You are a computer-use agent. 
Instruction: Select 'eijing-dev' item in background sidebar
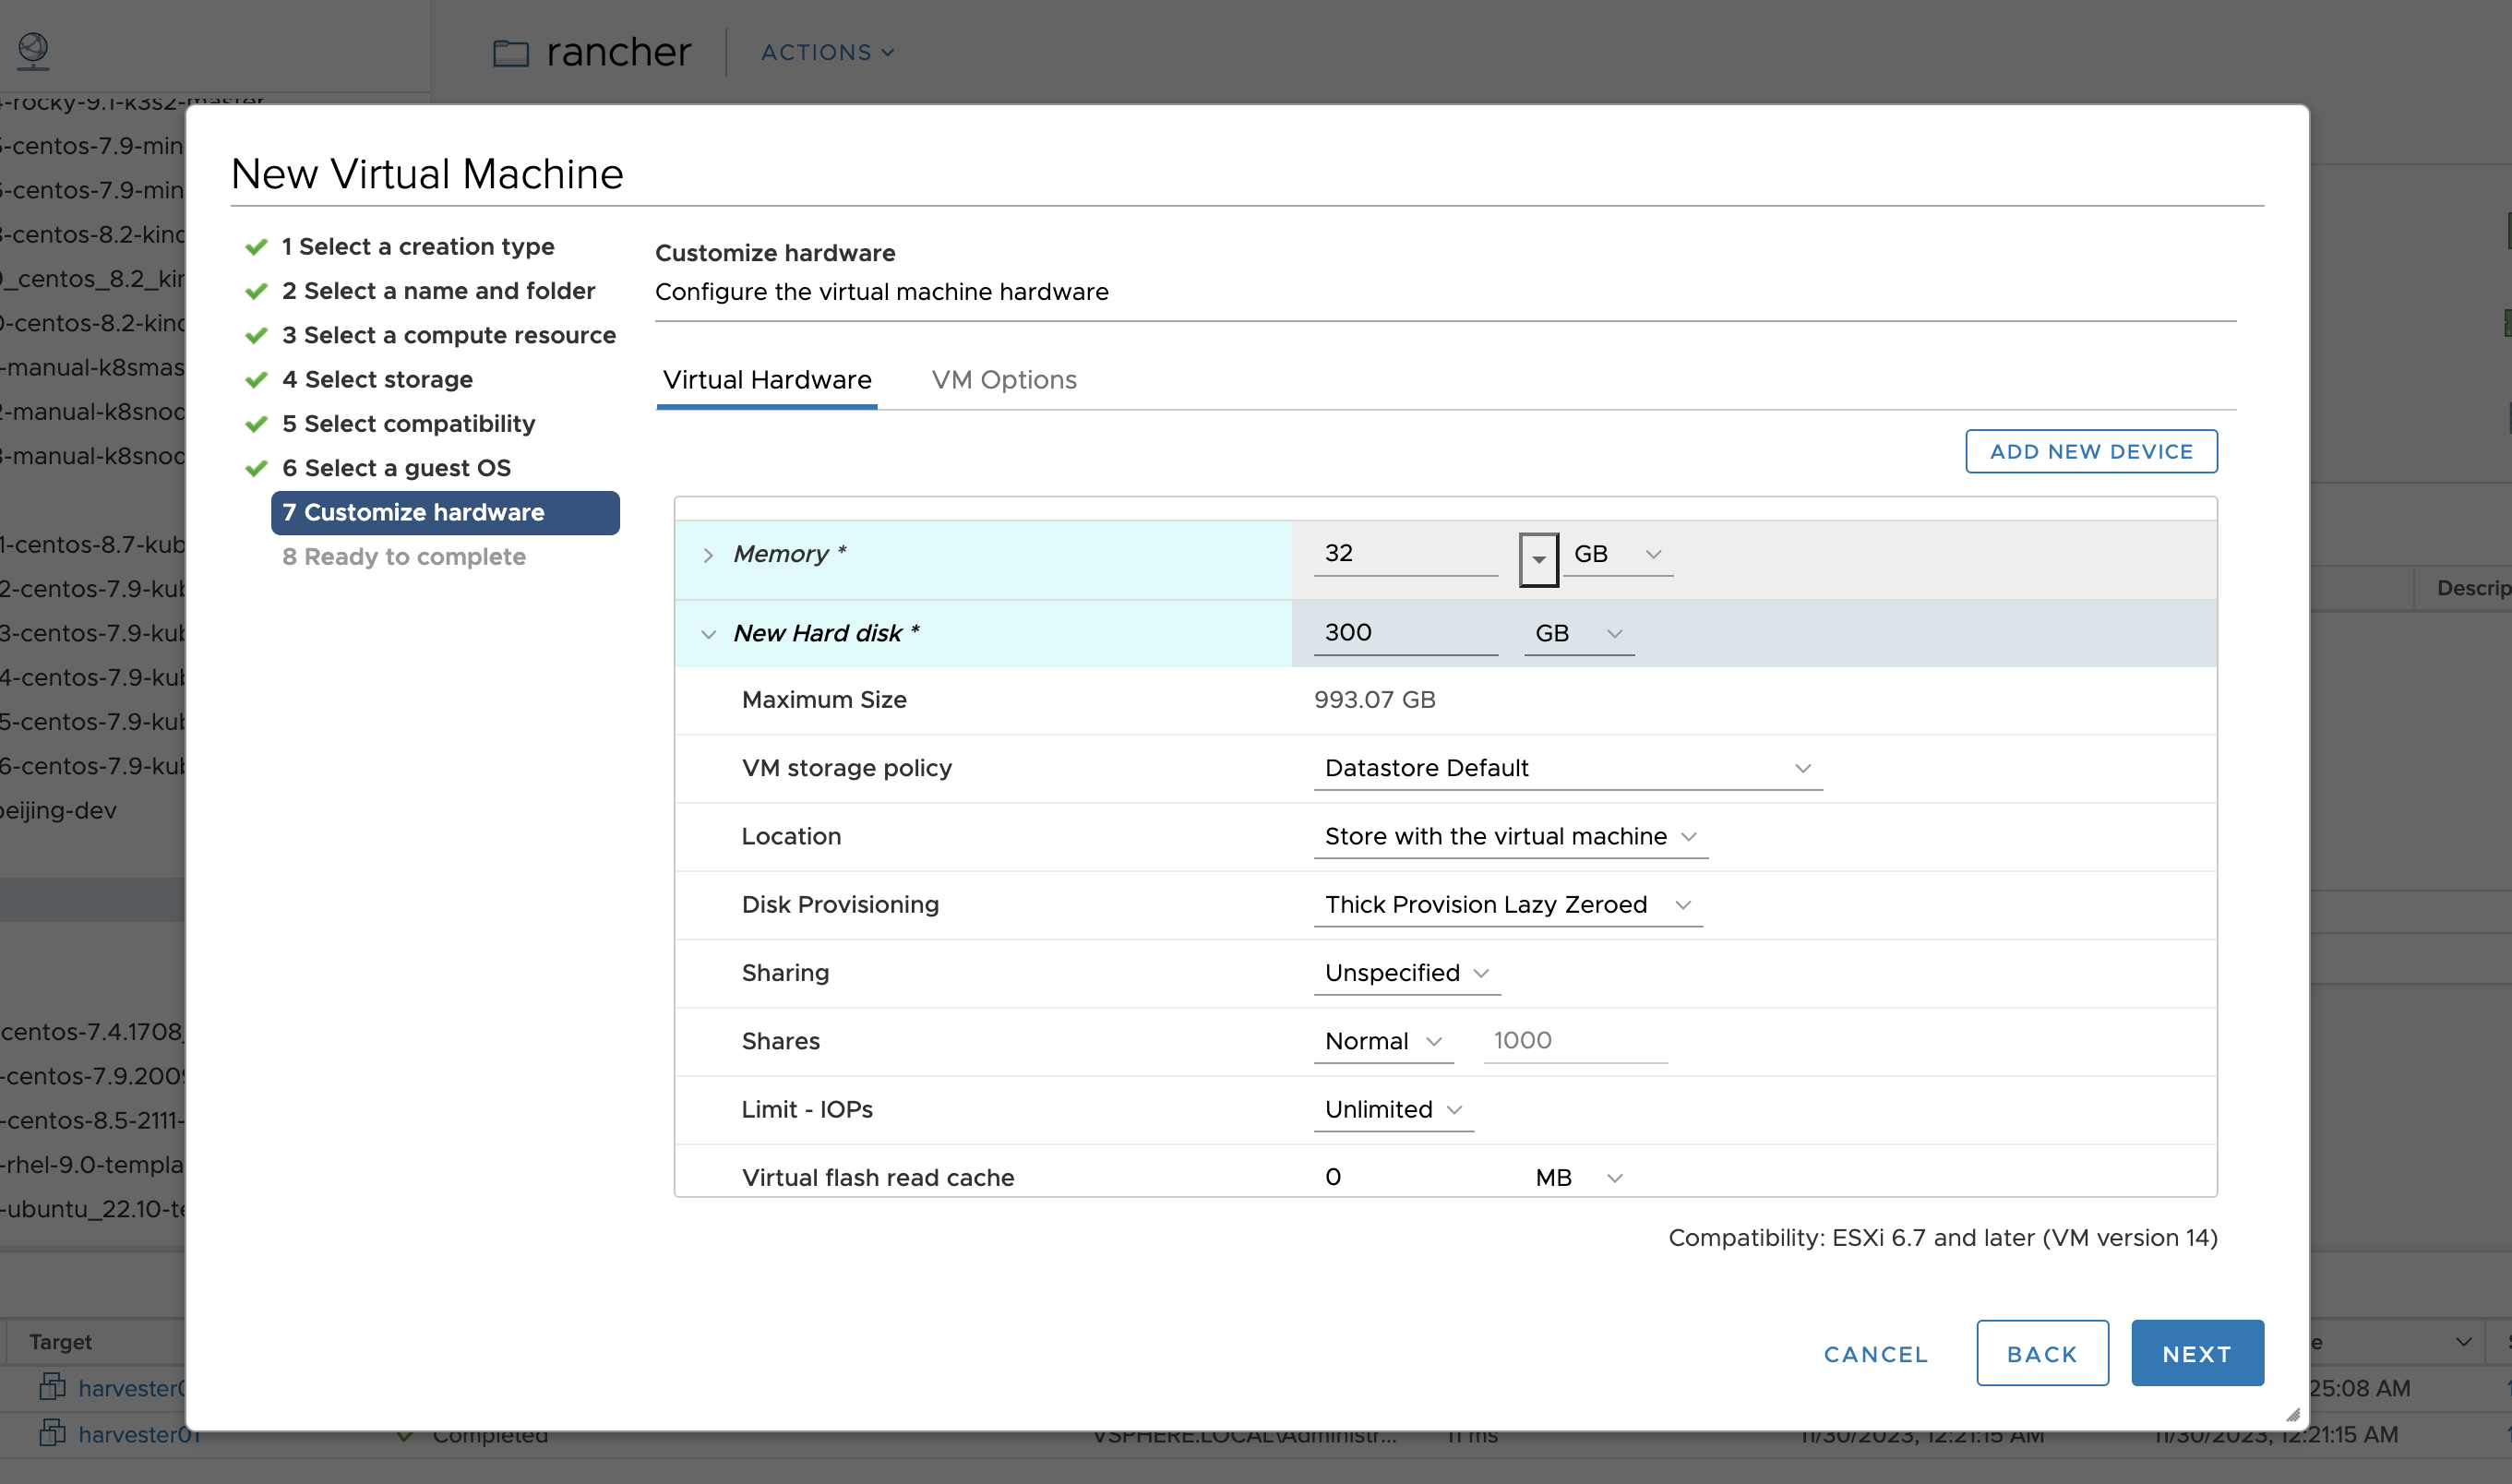(58, 810)
